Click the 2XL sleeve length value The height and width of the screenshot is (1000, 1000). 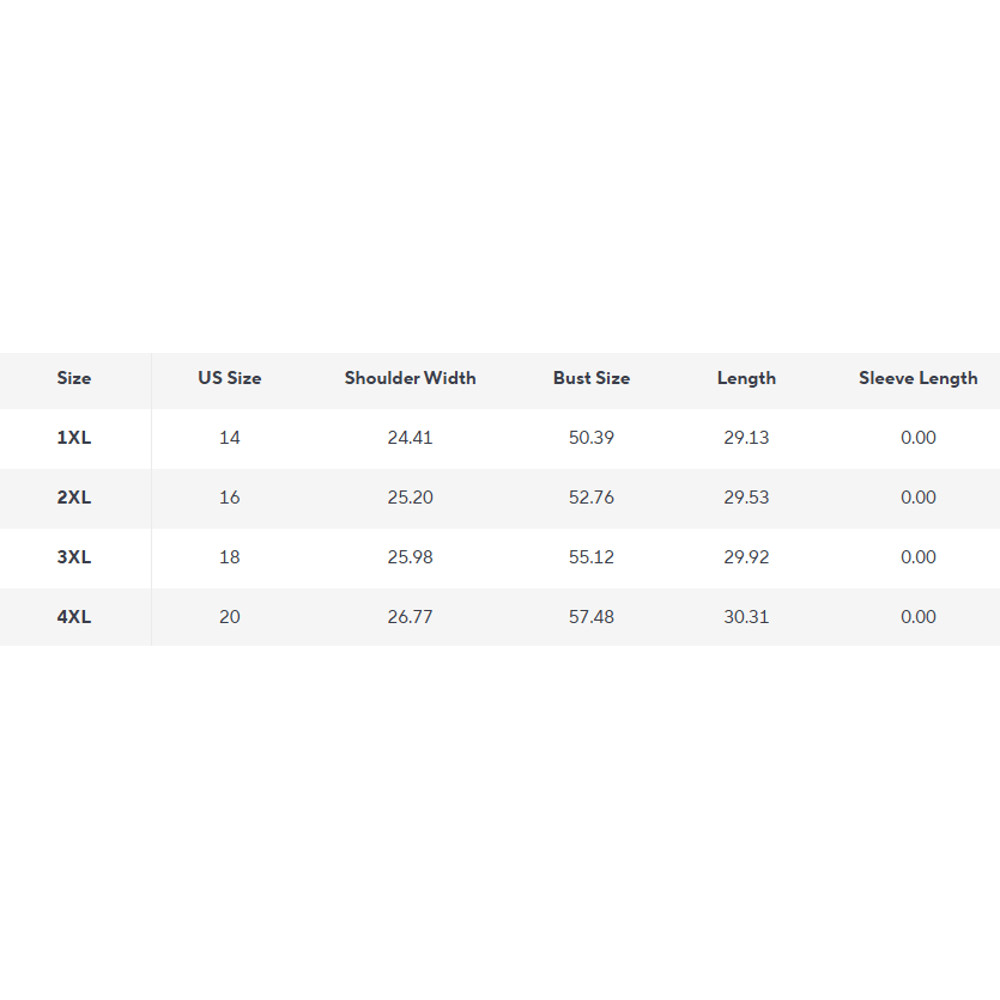click(918, 498)
